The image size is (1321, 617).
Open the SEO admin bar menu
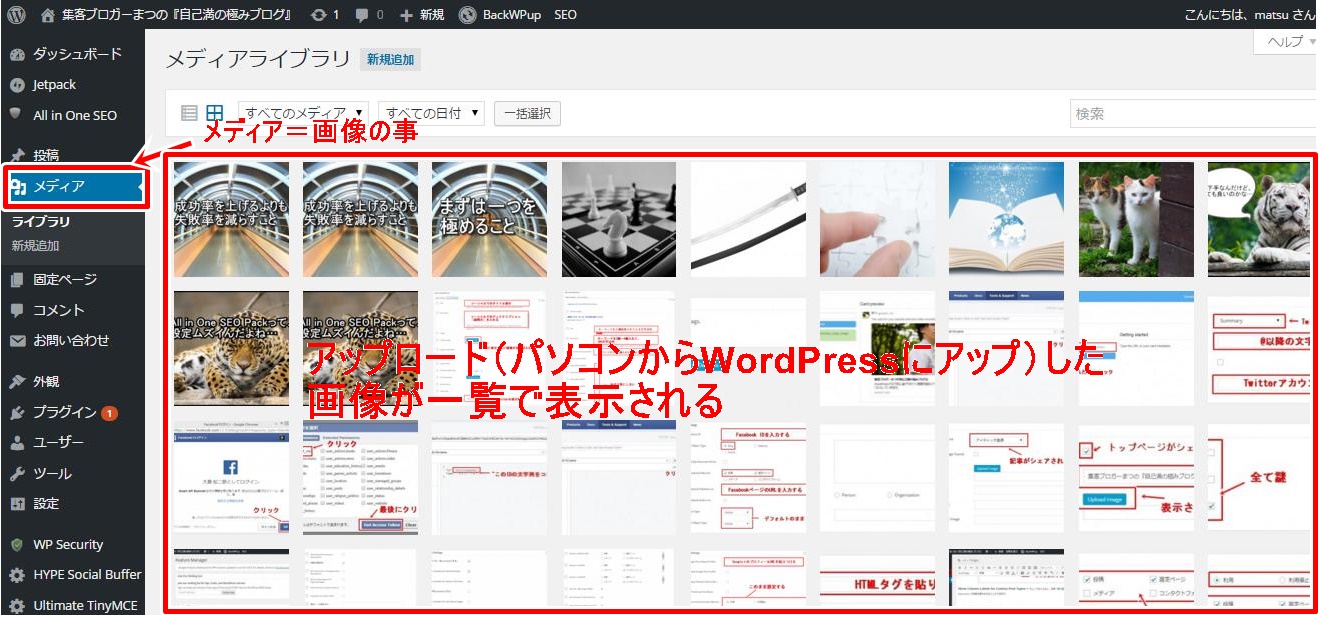pos(565,16)
